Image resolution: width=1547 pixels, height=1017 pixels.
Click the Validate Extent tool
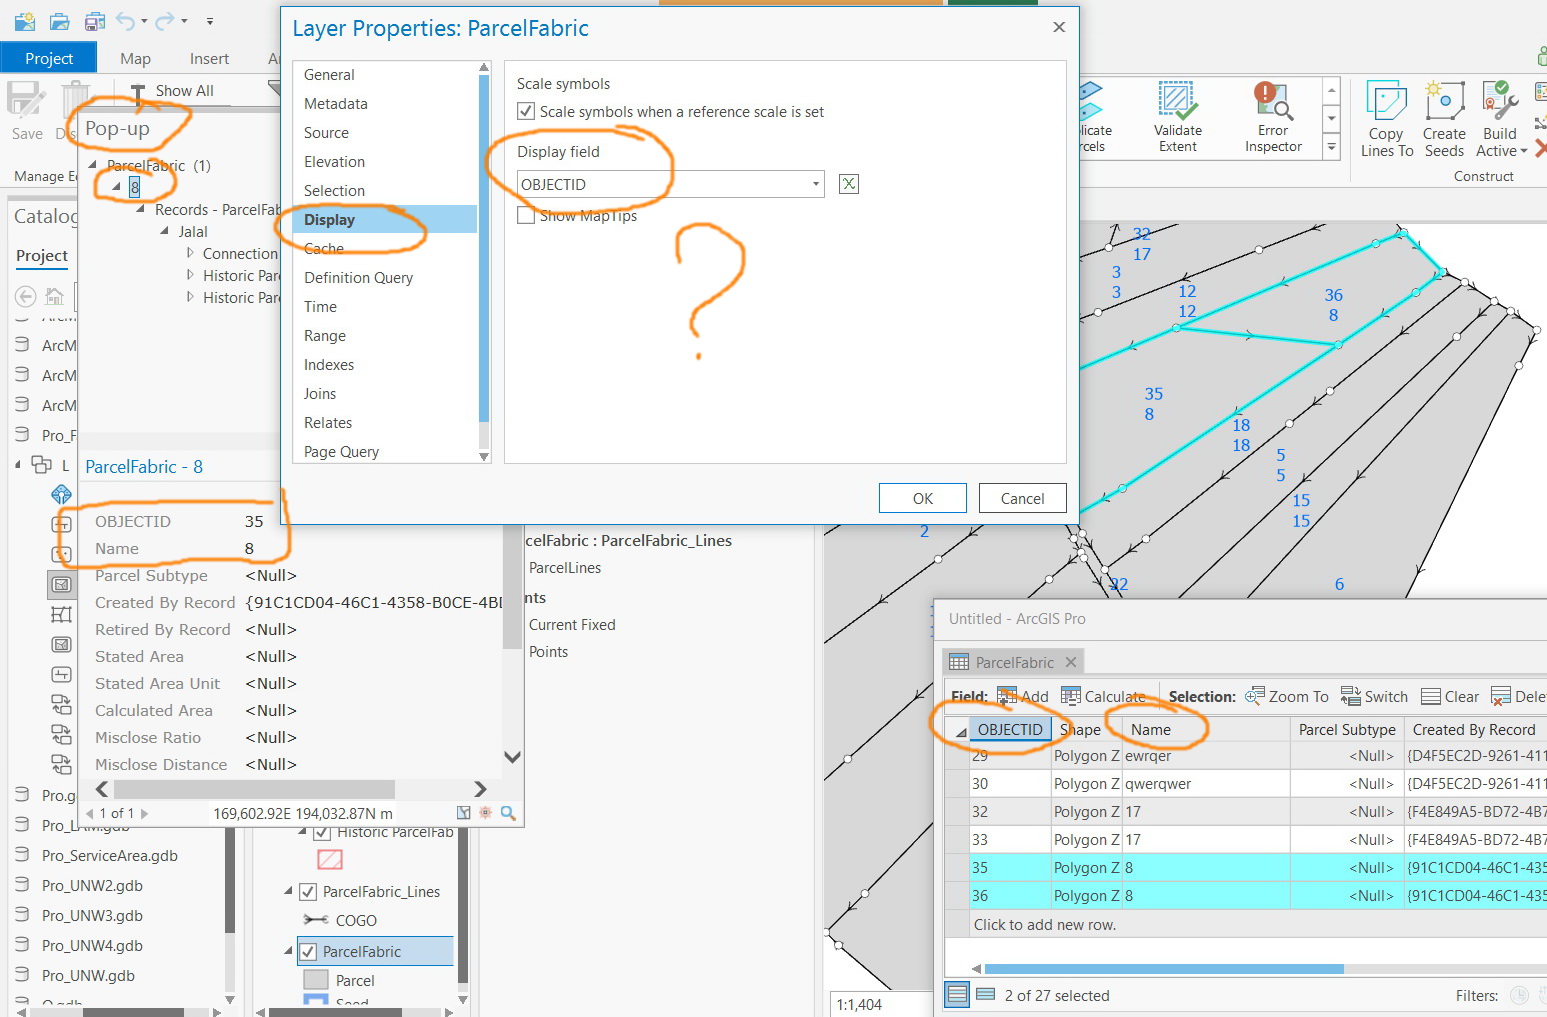(1178, 118)
